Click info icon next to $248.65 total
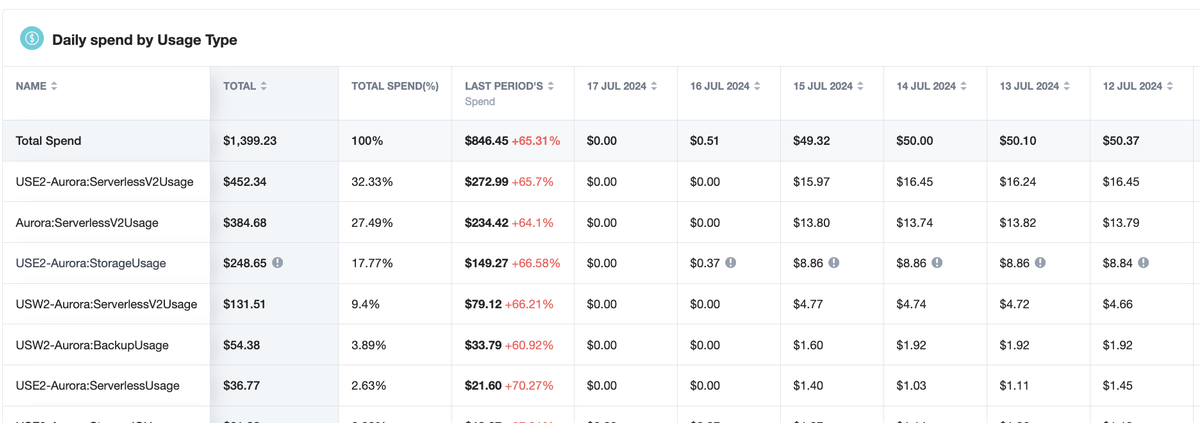The height and width of the screenshot is (423, 1200). 278,263
